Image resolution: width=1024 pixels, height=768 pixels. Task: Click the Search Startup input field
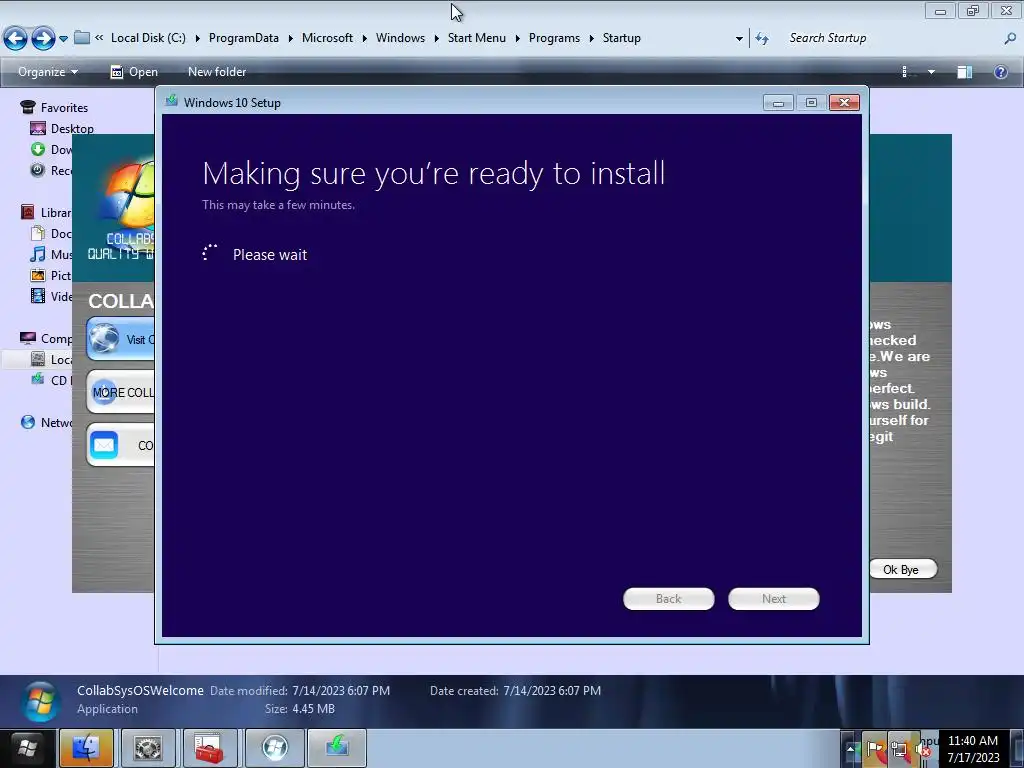891,38
